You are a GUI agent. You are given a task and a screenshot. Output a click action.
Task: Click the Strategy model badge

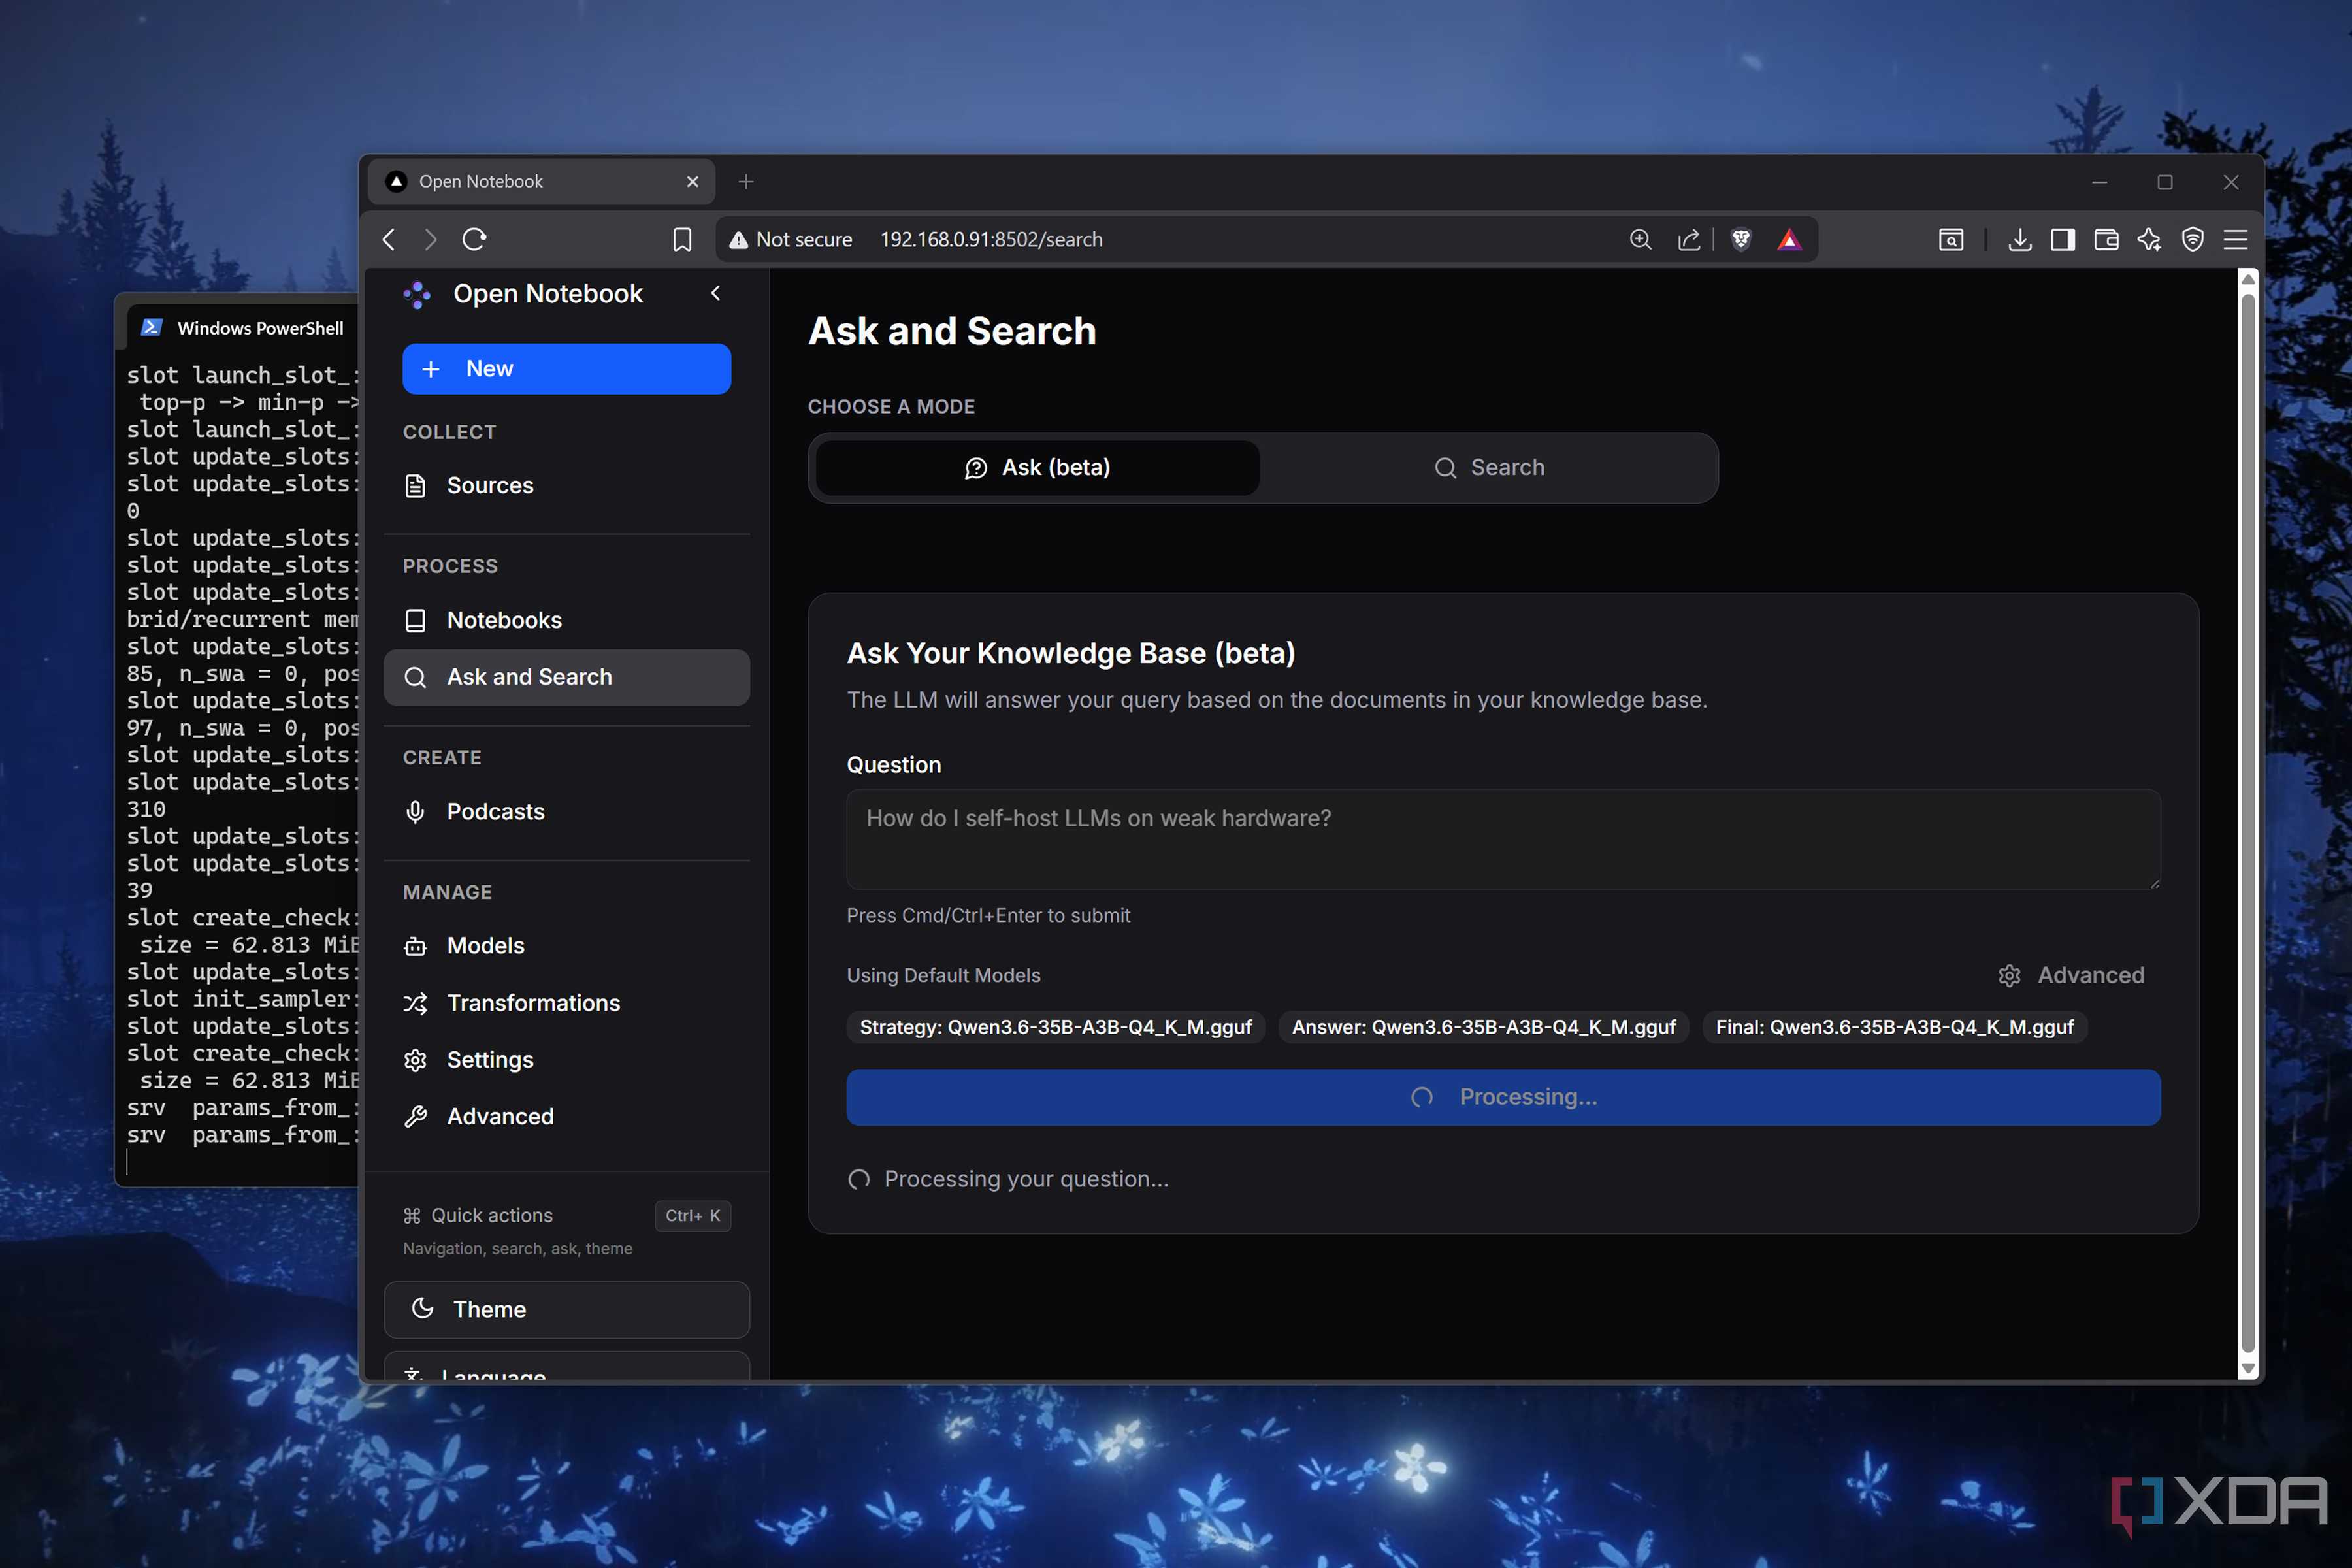click(x=1055, y=1027)
